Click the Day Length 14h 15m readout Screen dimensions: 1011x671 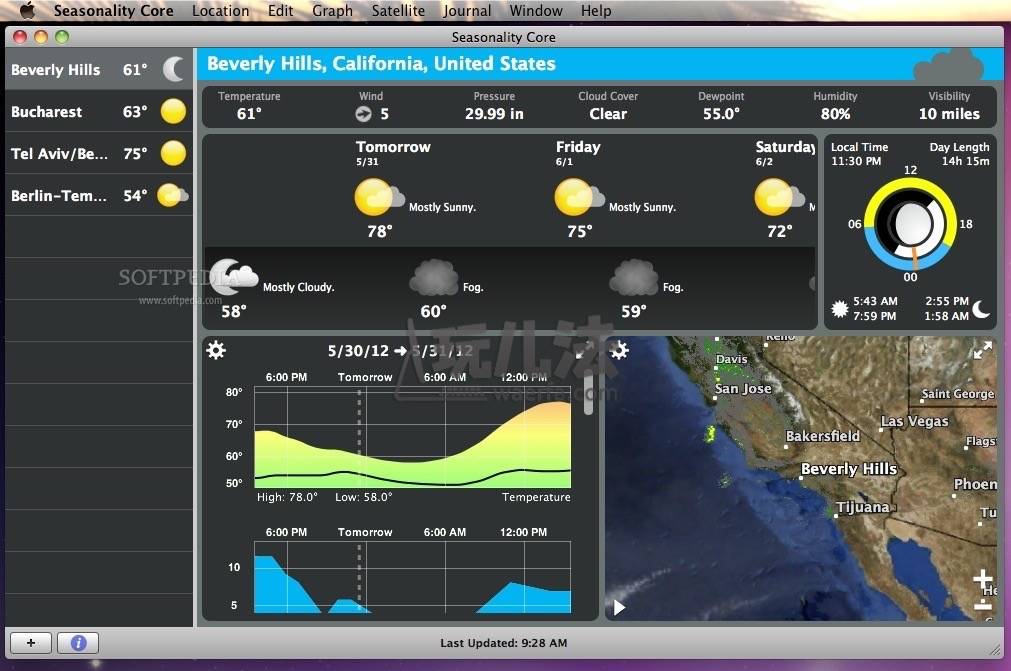tap(959, 154)
